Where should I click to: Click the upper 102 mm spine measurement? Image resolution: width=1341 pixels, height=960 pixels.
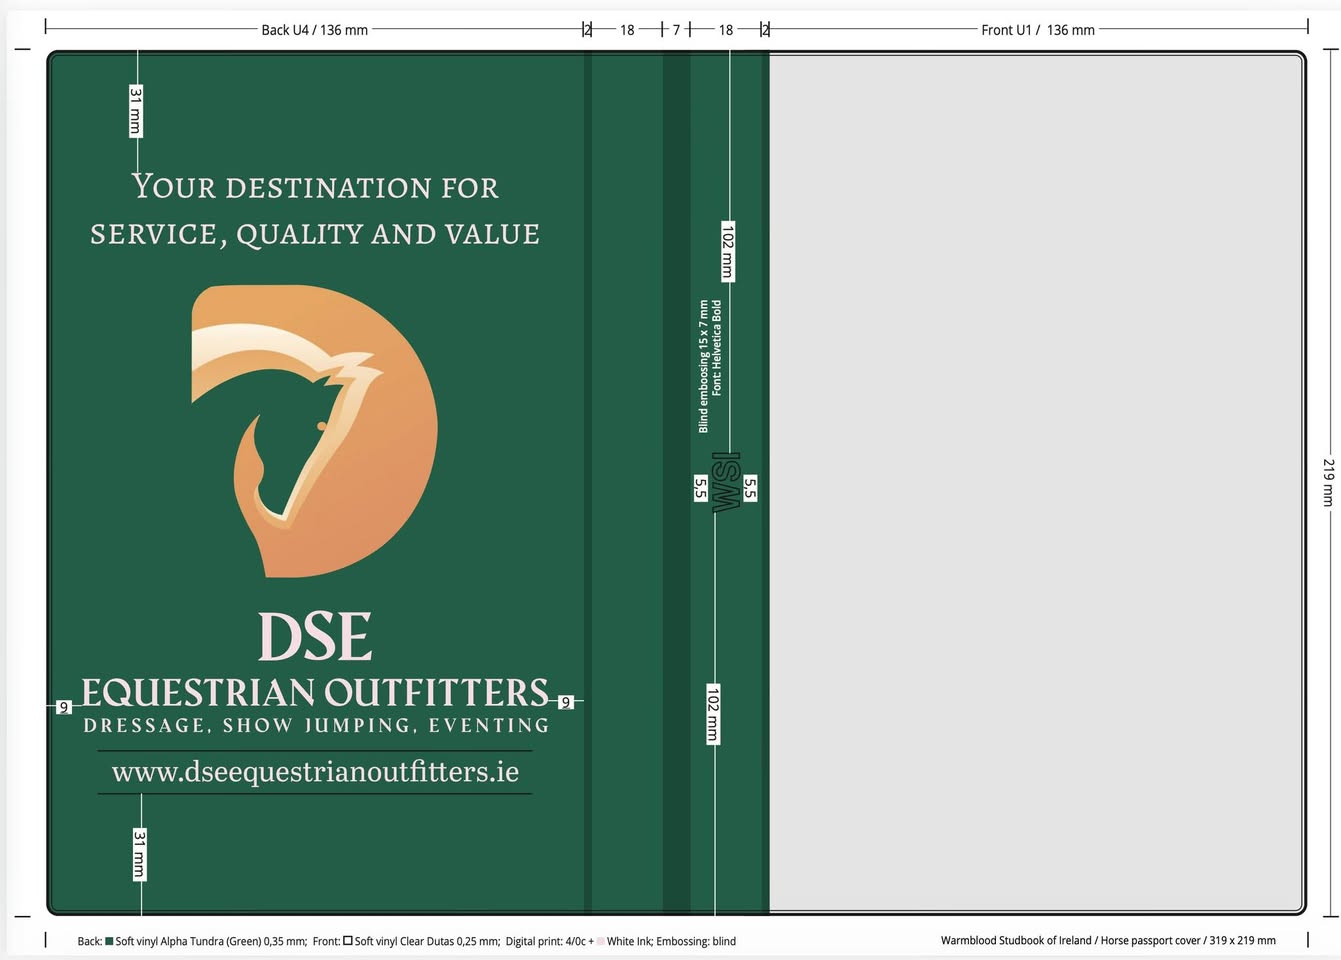point(728,251)
